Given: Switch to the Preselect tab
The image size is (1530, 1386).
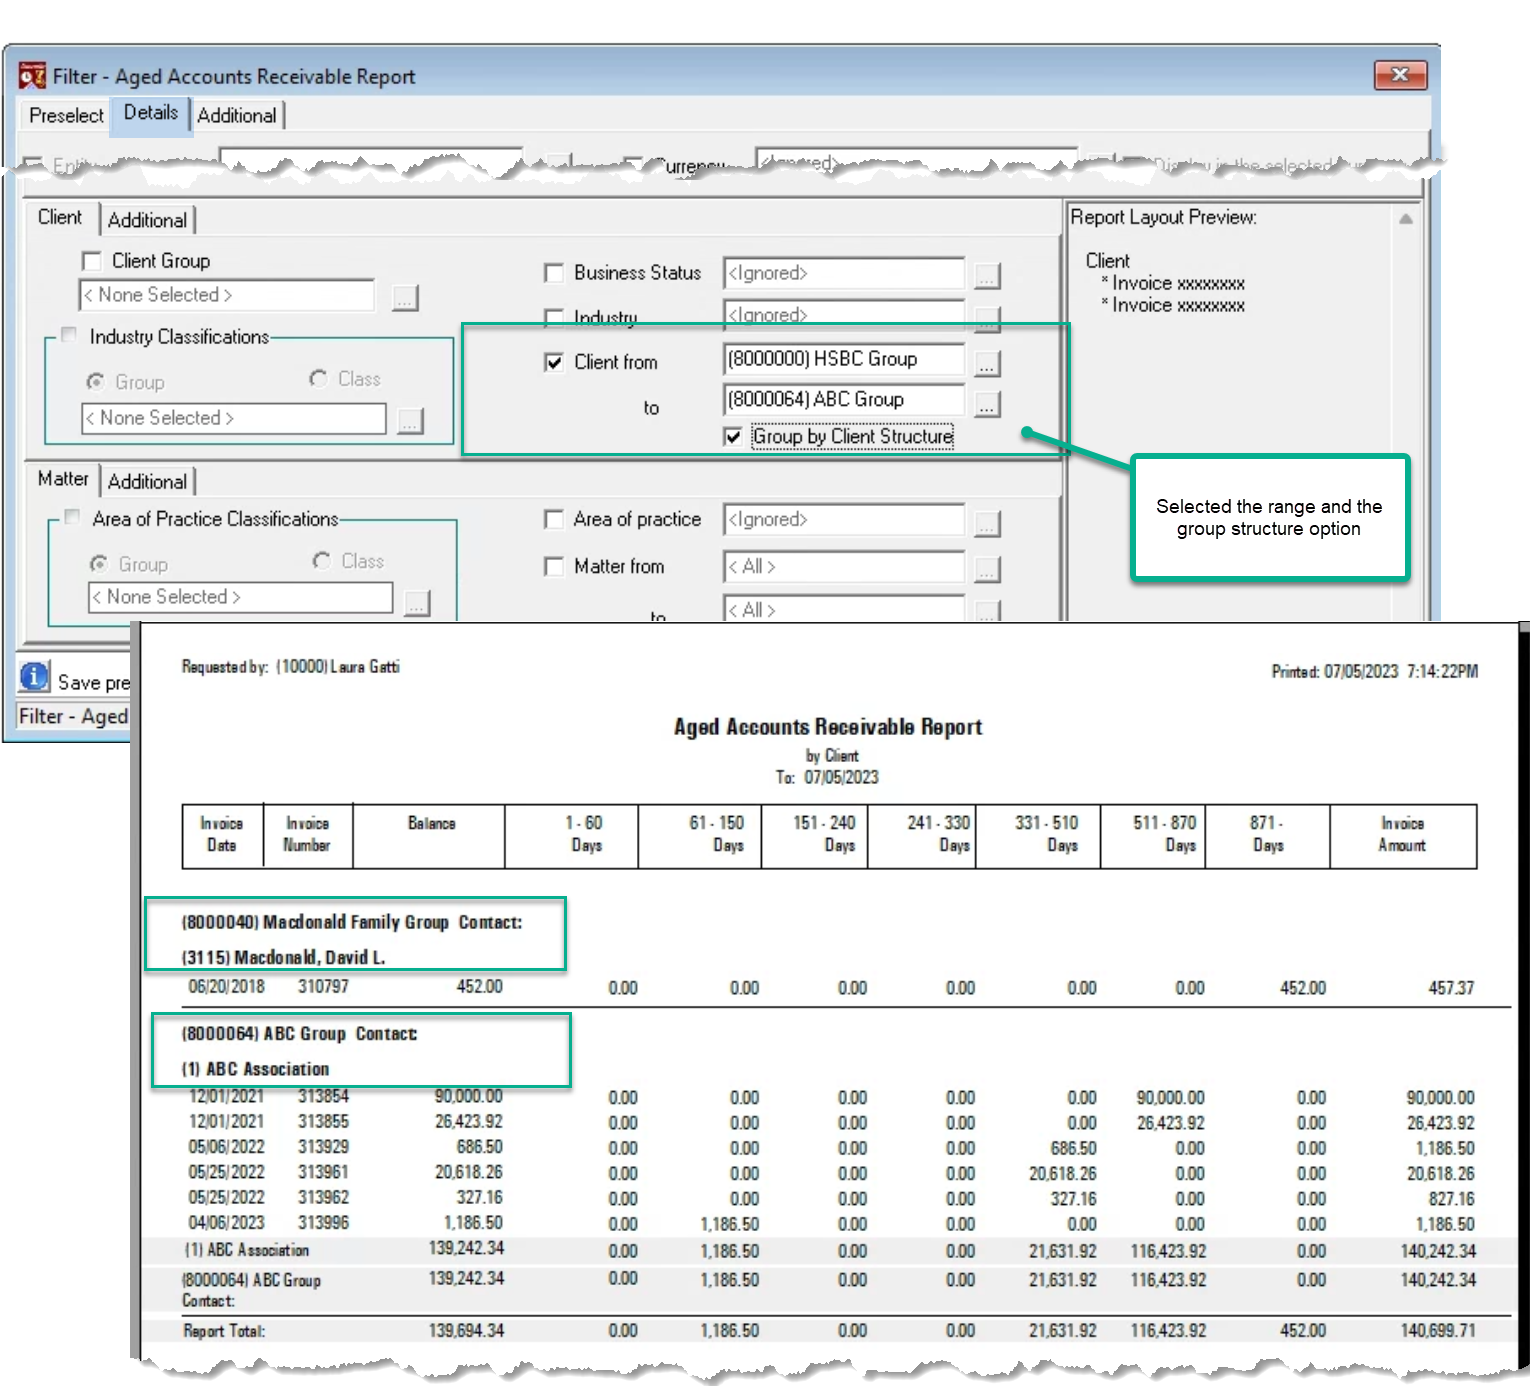Looking at the screenshot, I should [66, 115].
